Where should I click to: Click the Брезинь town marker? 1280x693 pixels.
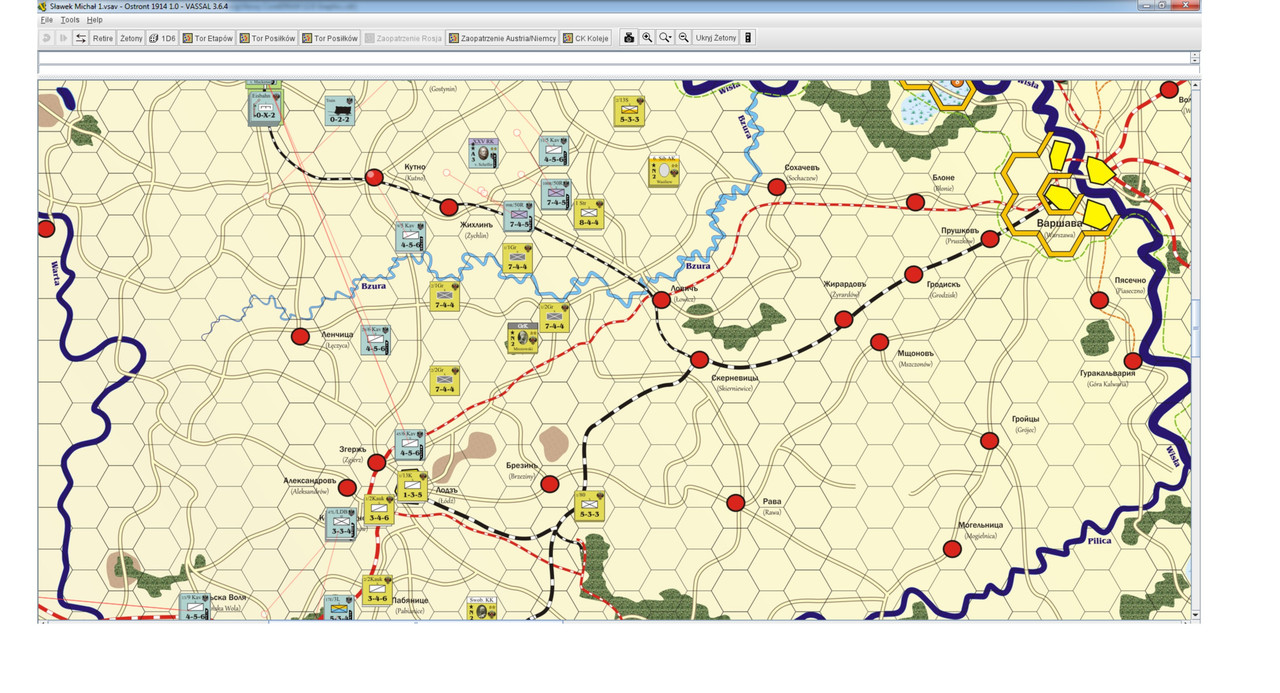click(x=549, y=485)
